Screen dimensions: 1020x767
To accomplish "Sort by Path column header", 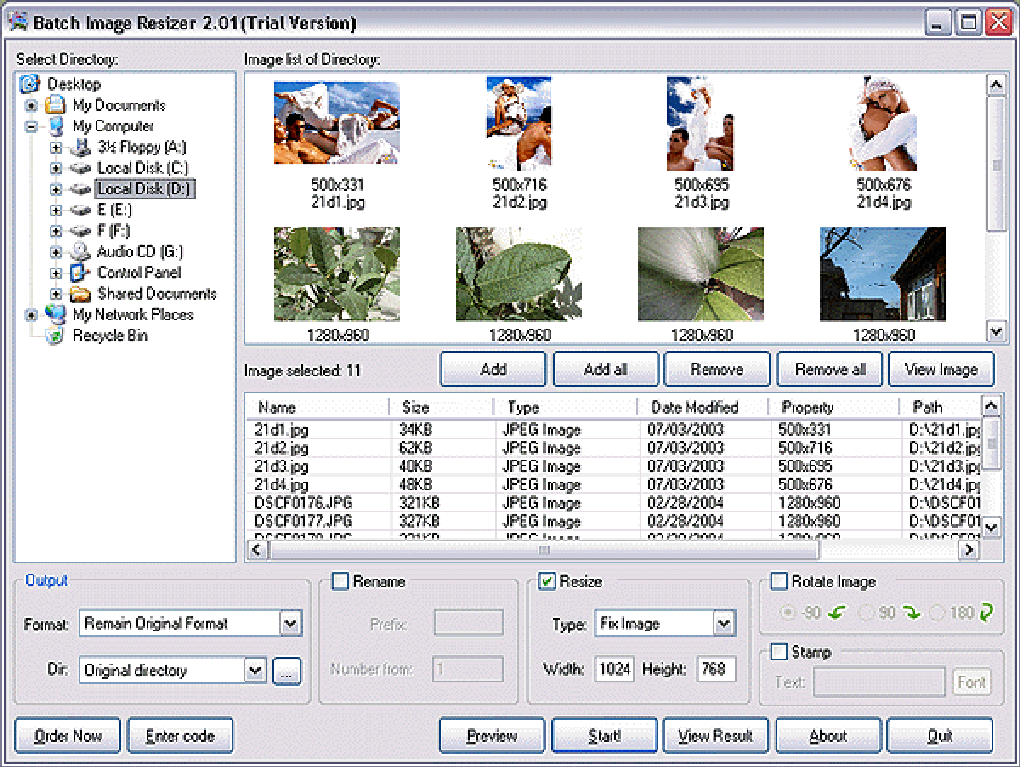I will [x=941, y=407].
